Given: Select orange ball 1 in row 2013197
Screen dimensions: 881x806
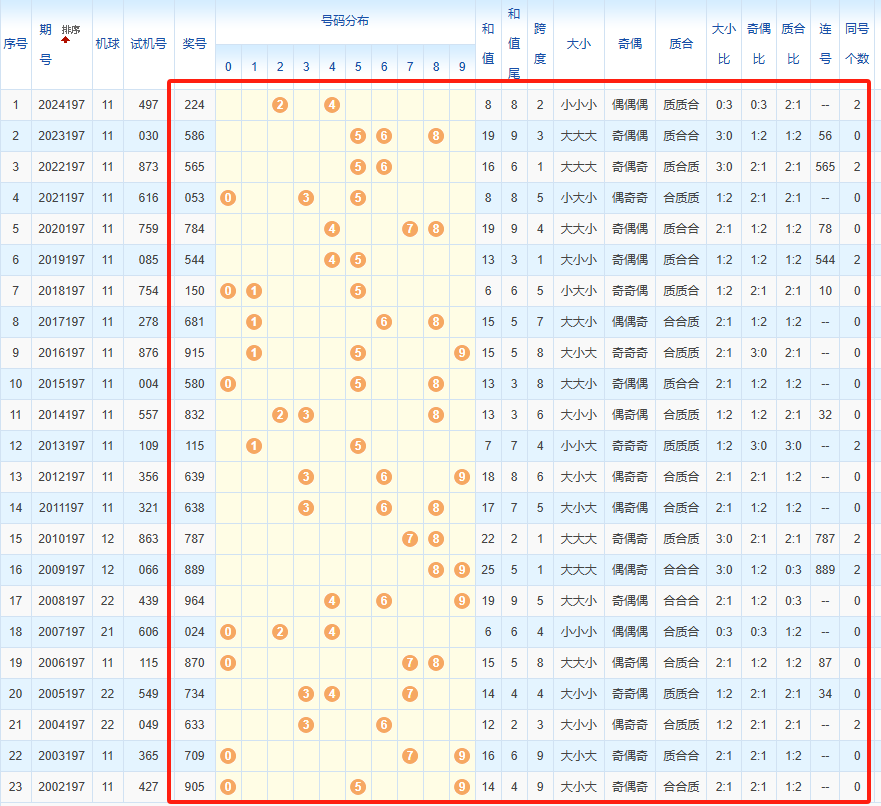Looking at the screenshot, I should 254,446.
